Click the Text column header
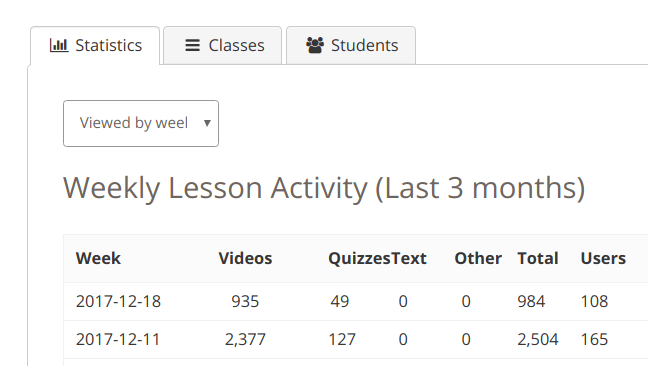This screenshot has height=366, width=648. (x=409, y=259)
